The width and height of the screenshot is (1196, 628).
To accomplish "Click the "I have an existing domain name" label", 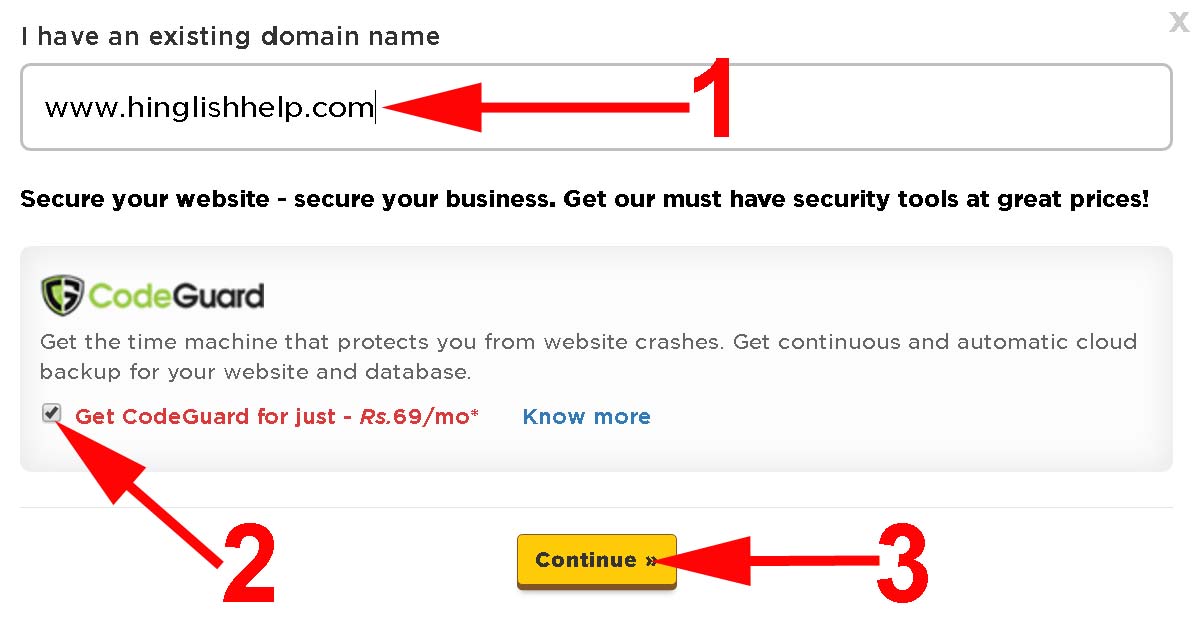I will coord(230,37).
